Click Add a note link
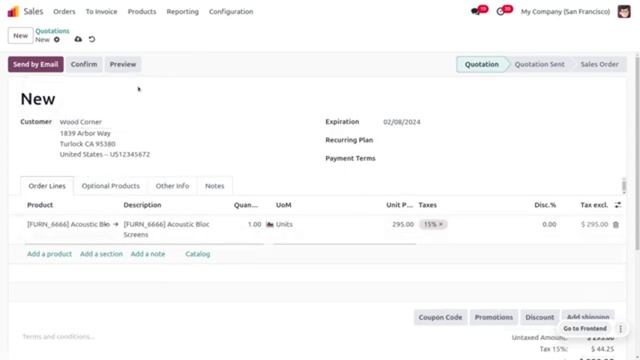 coord(148,254)
